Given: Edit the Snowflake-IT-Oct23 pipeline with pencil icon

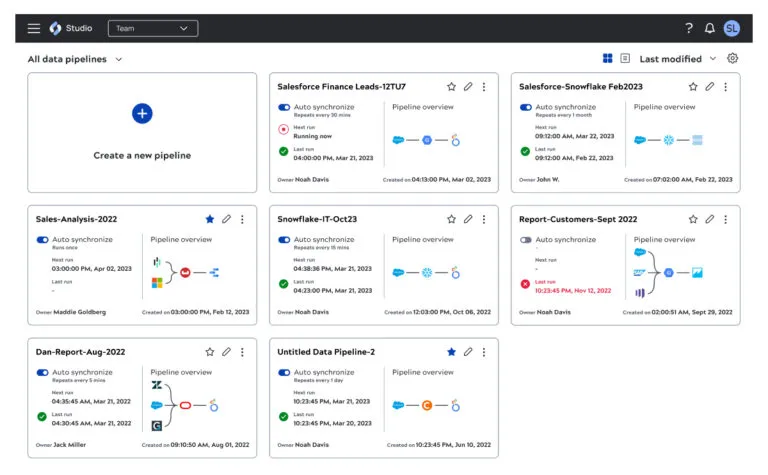Looking at the screenshot, I should point(468,219).
